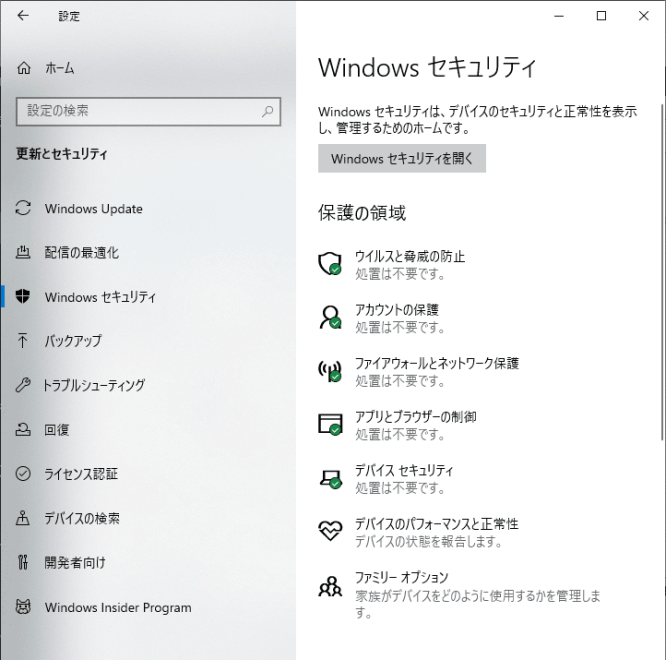Open デバイスのパフォーマンスと正常性 link
Viewport: 666px width, 660px height.
(437, 524)
